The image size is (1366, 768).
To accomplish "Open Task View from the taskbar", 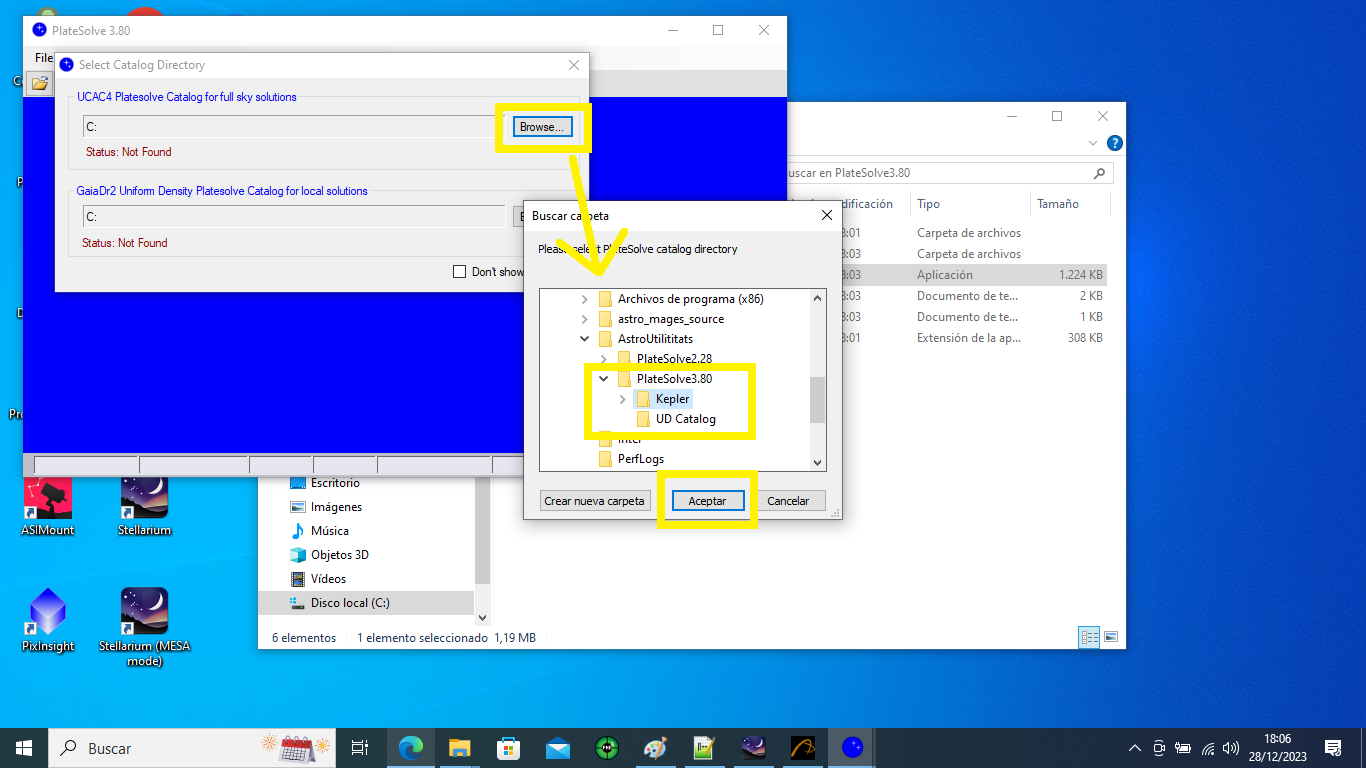I will [x=360, y=747].
